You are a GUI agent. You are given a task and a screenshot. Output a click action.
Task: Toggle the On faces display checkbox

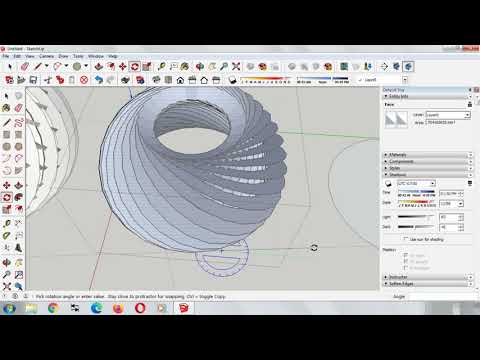click(x=406, y=255)
